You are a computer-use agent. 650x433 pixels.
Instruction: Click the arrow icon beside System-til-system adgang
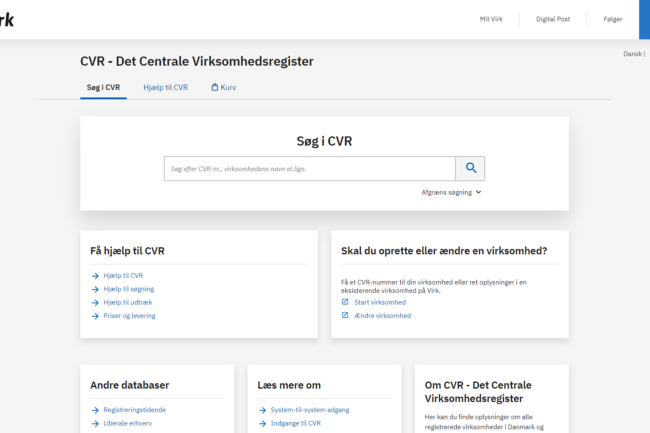coord(261,409)
